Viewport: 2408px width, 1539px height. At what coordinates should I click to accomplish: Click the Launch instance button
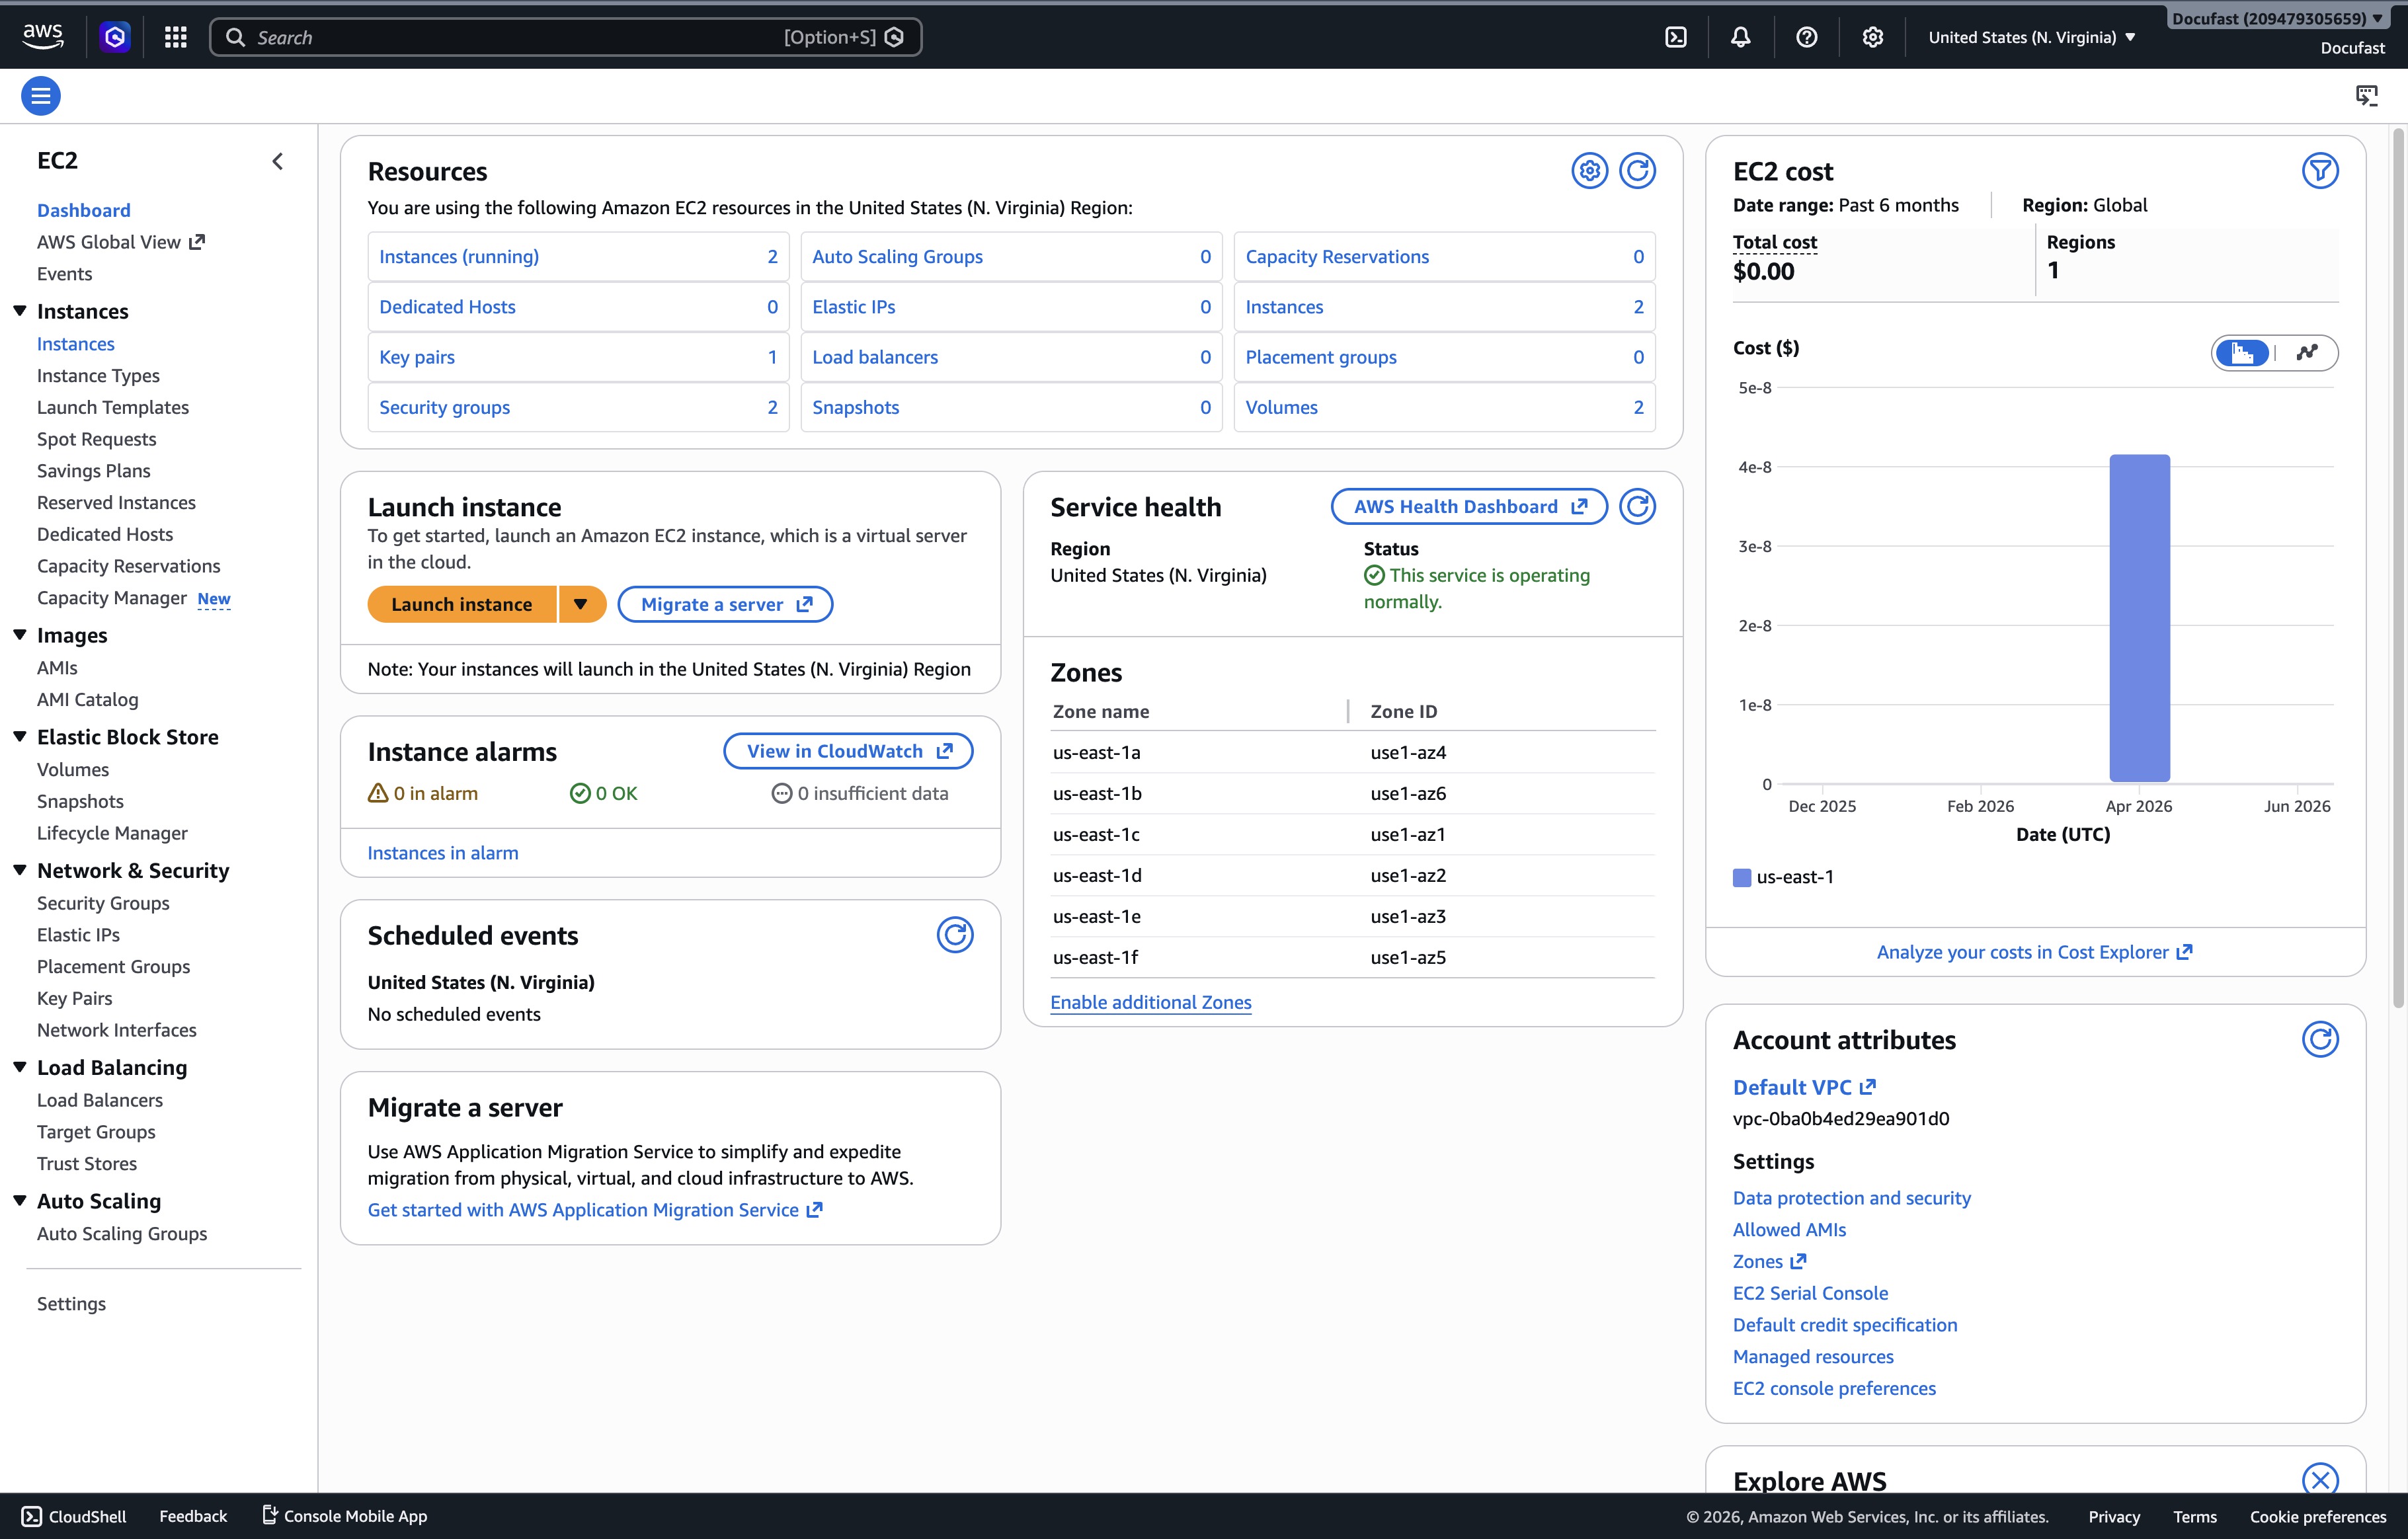point(462,604)
